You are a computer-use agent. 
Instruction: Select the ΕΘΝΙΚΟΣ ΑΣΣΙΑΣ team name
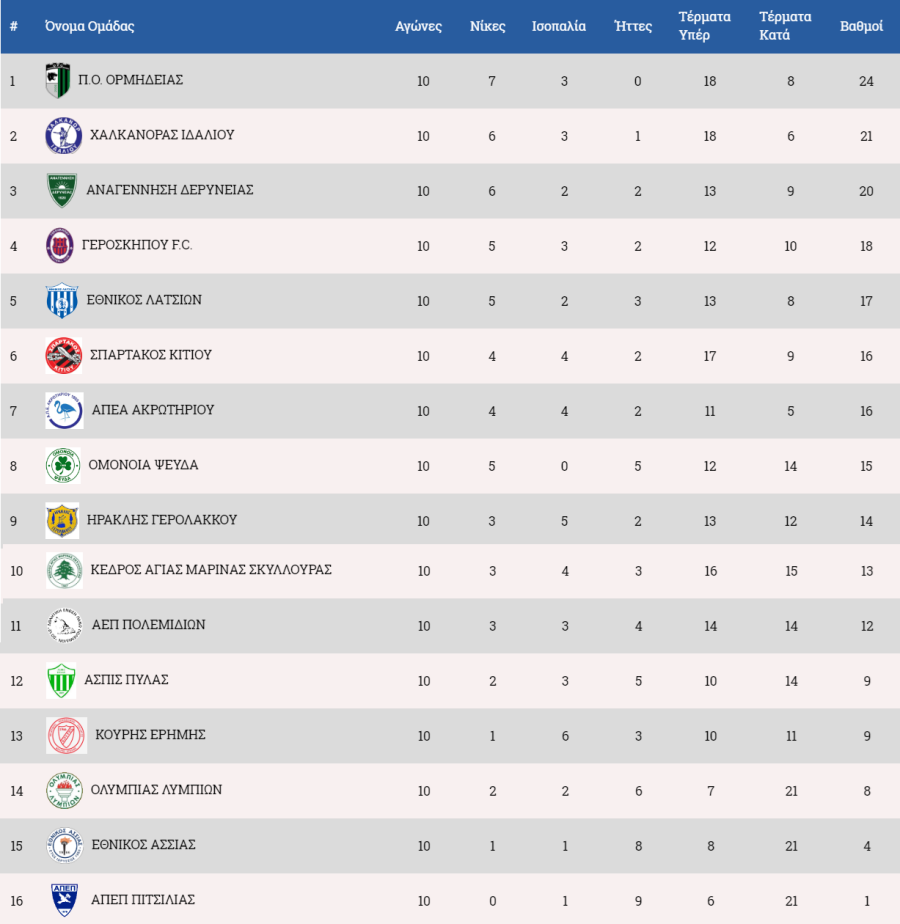click(x=143, y=844)
